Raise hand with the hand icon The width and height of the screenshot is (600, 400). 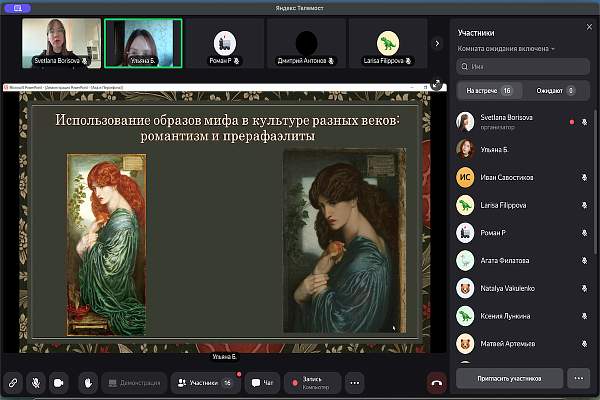[88, 382]
